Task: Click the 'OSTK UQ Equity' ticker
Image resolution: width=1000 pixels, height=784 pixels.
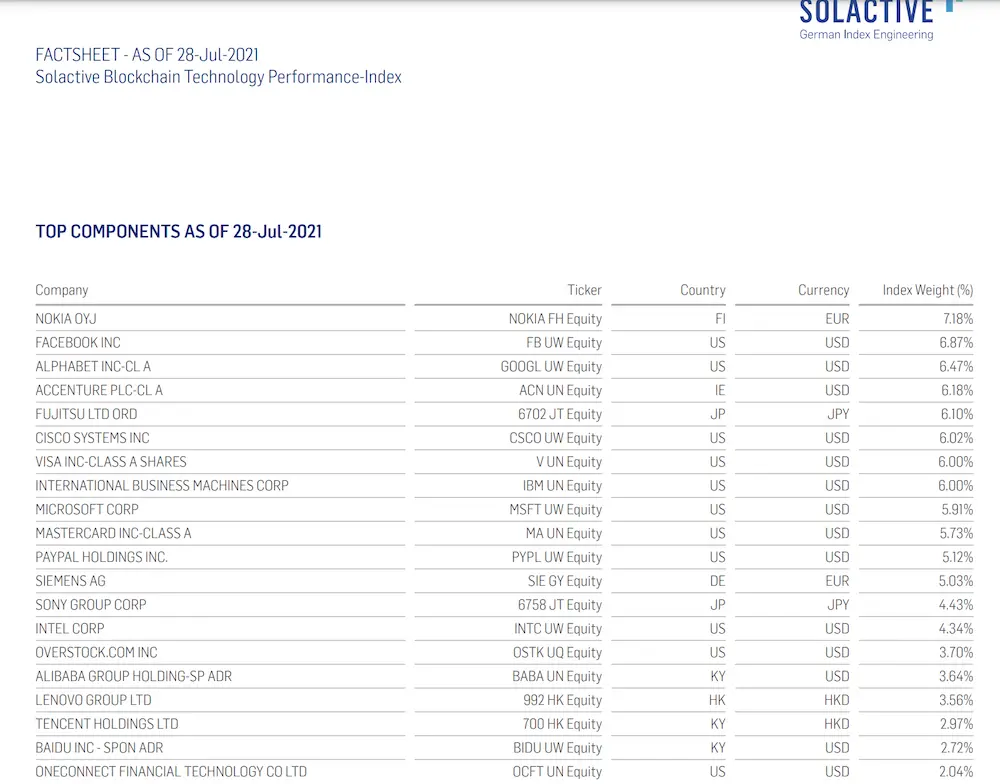Action: tap(557, 653)
